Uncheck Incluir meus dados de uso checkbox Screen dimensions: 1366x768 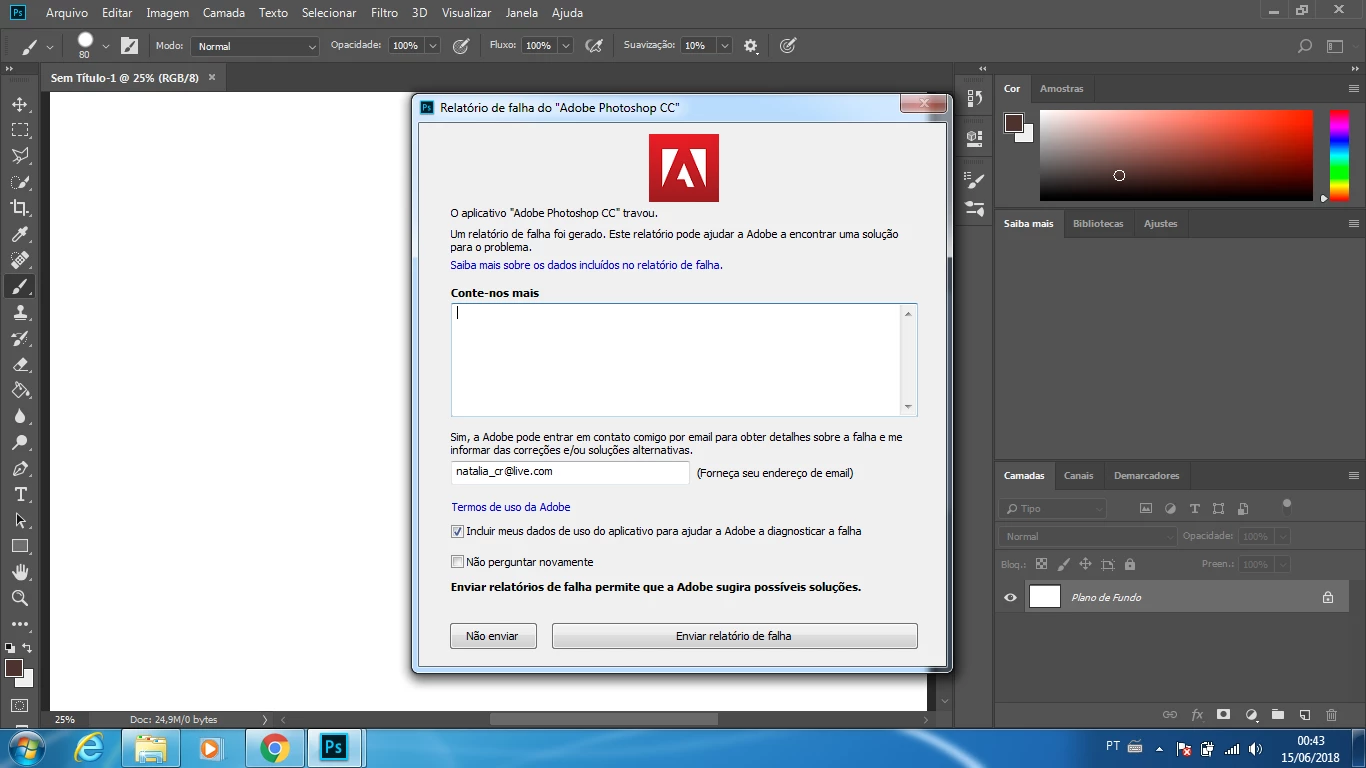pos(457,532)
